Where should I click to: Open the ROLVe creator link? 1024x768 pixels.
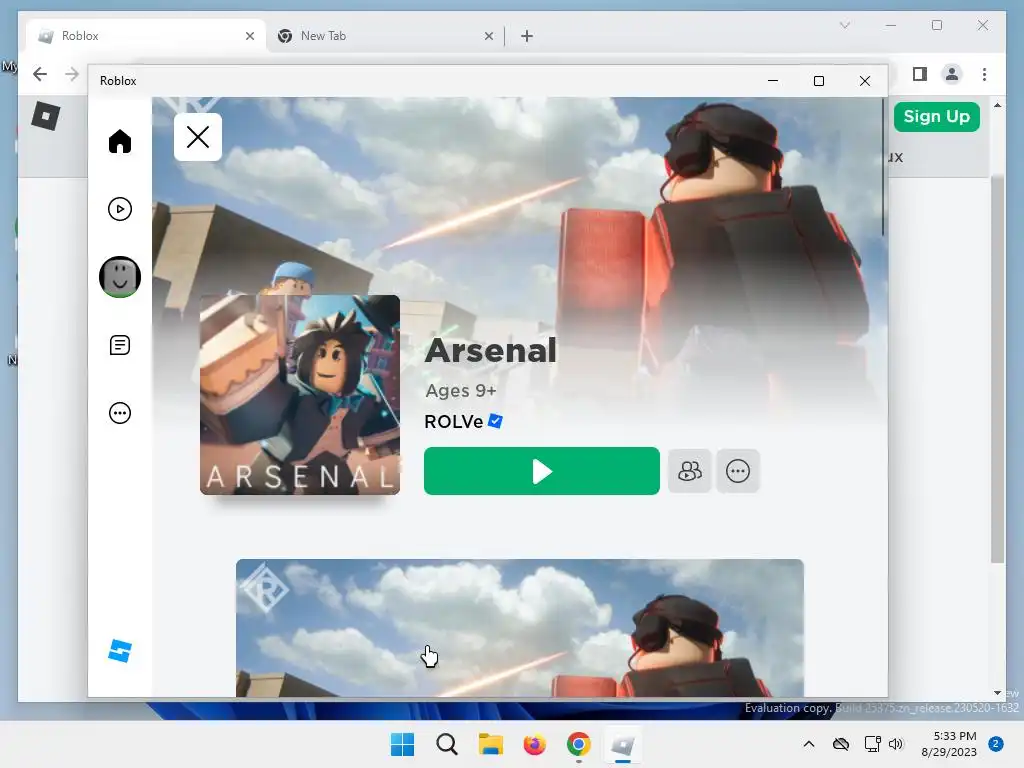coord(453,422)
